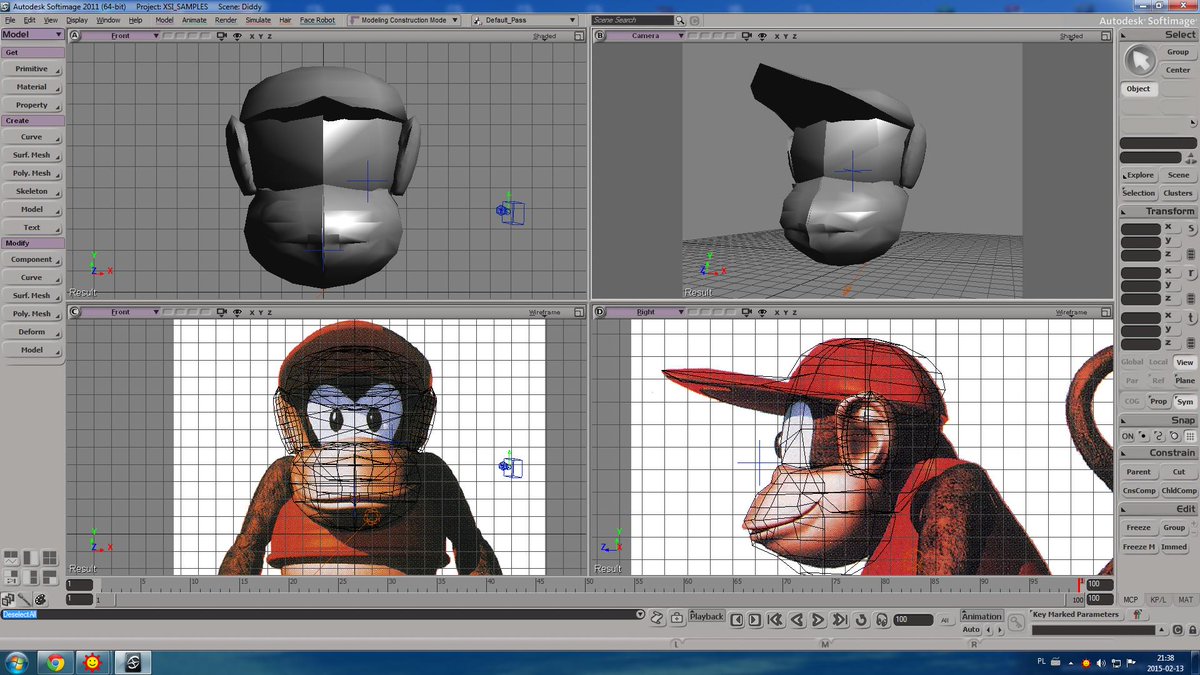1200x675 pixels.
Task: Click the eye icon in viewport A header
Action: click(238, 36)
